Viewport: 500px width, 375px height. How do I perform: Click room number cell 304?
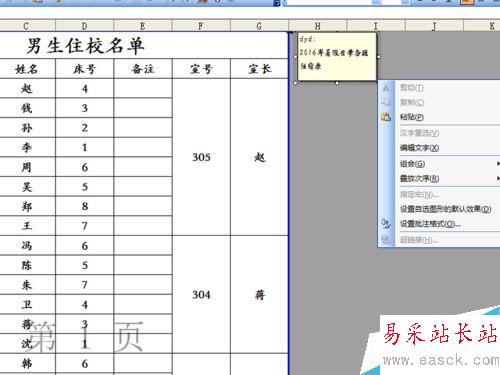[x=201, y=295]
